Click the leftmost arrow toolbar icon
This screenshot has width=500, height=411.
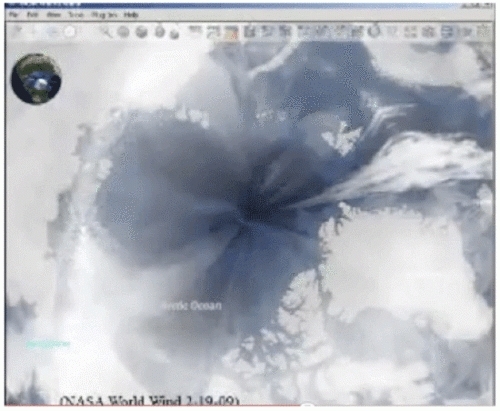pyautogui.click(x=16, y=32)
